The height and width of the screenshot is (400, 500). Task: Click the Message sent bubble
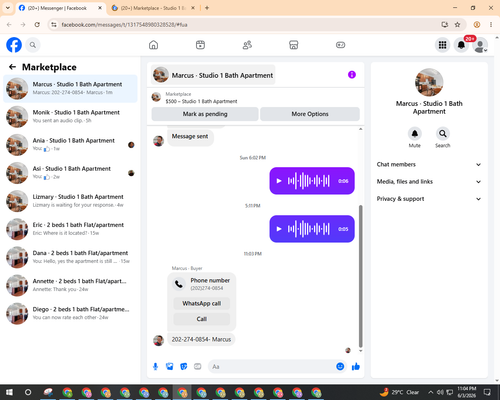click(x=190, y=137)
